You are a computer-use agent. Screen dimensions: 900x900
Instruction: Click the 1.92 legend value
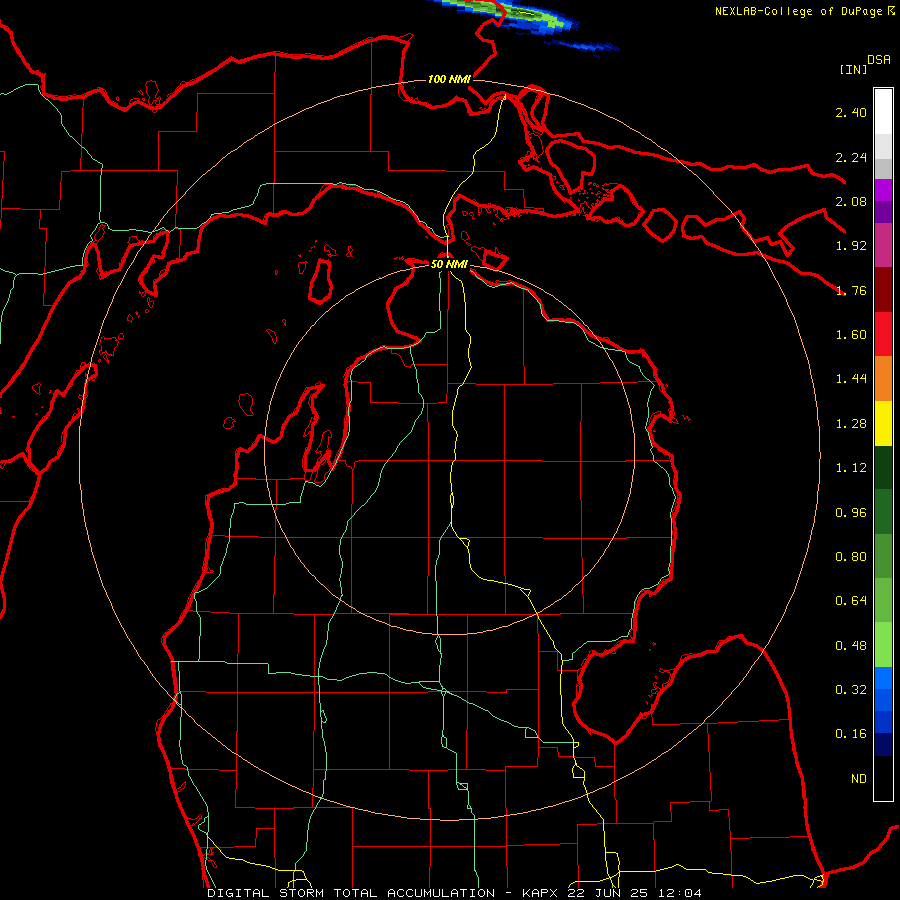coord(851,246)
